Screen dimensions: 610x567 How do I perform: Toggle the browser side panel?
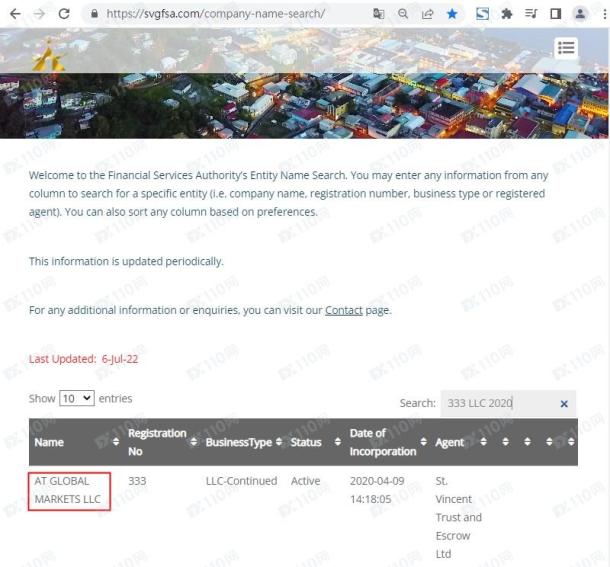(x=556, y=14)
